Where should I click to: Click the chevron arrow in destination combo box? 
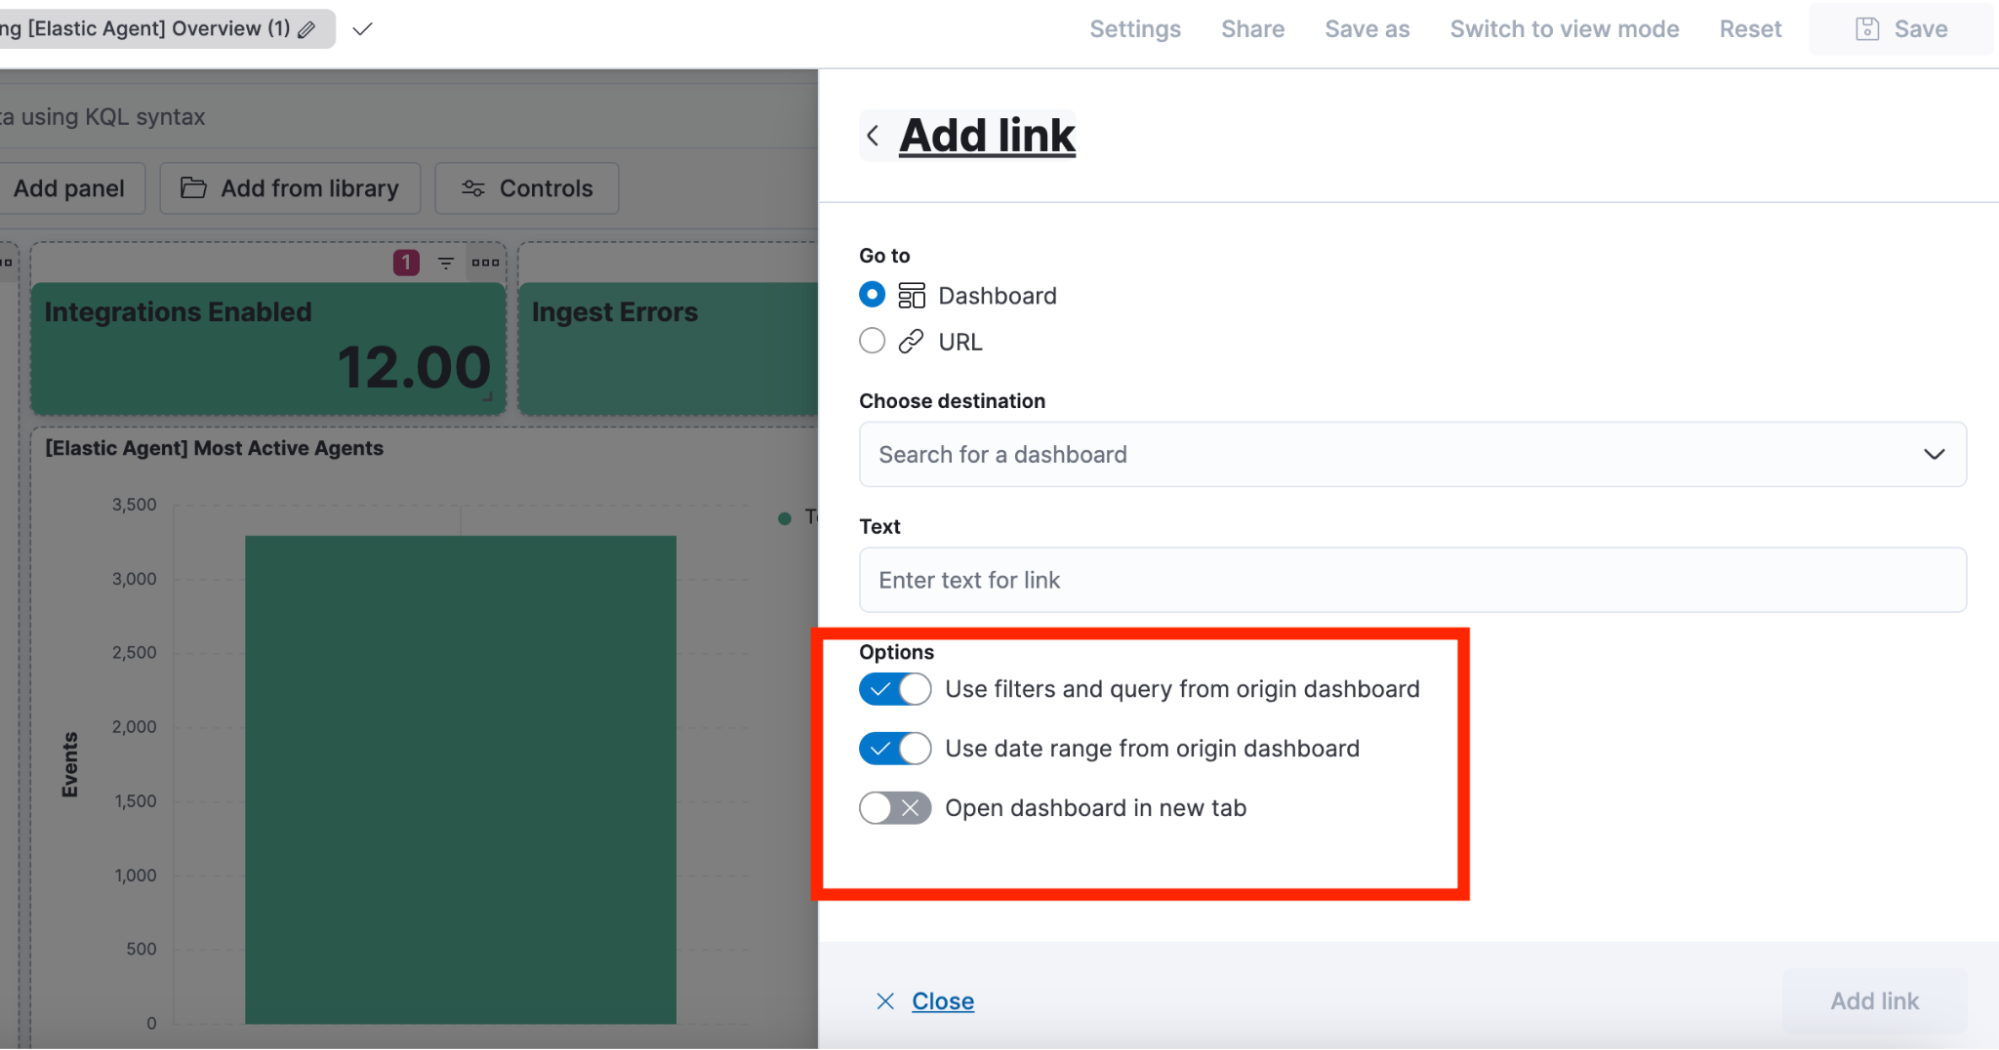click(1934, 454)
